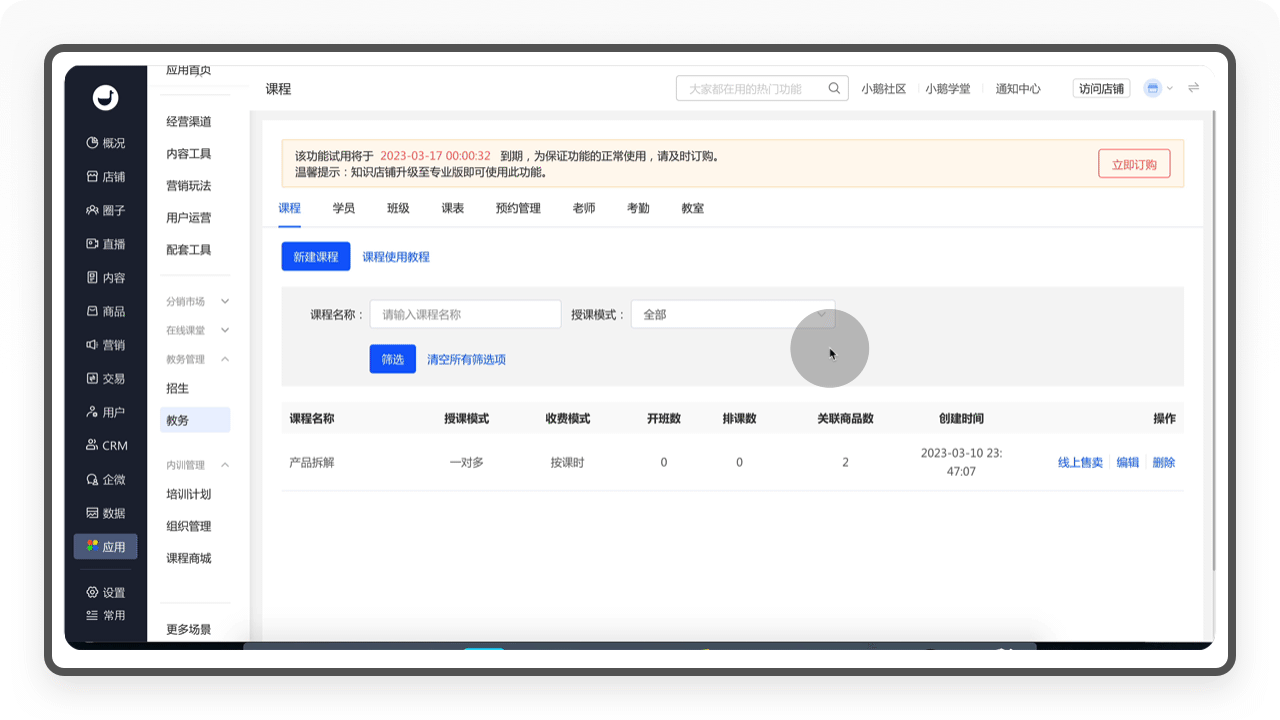
Task: Click the 筛选 filter button
Action: 393,359
